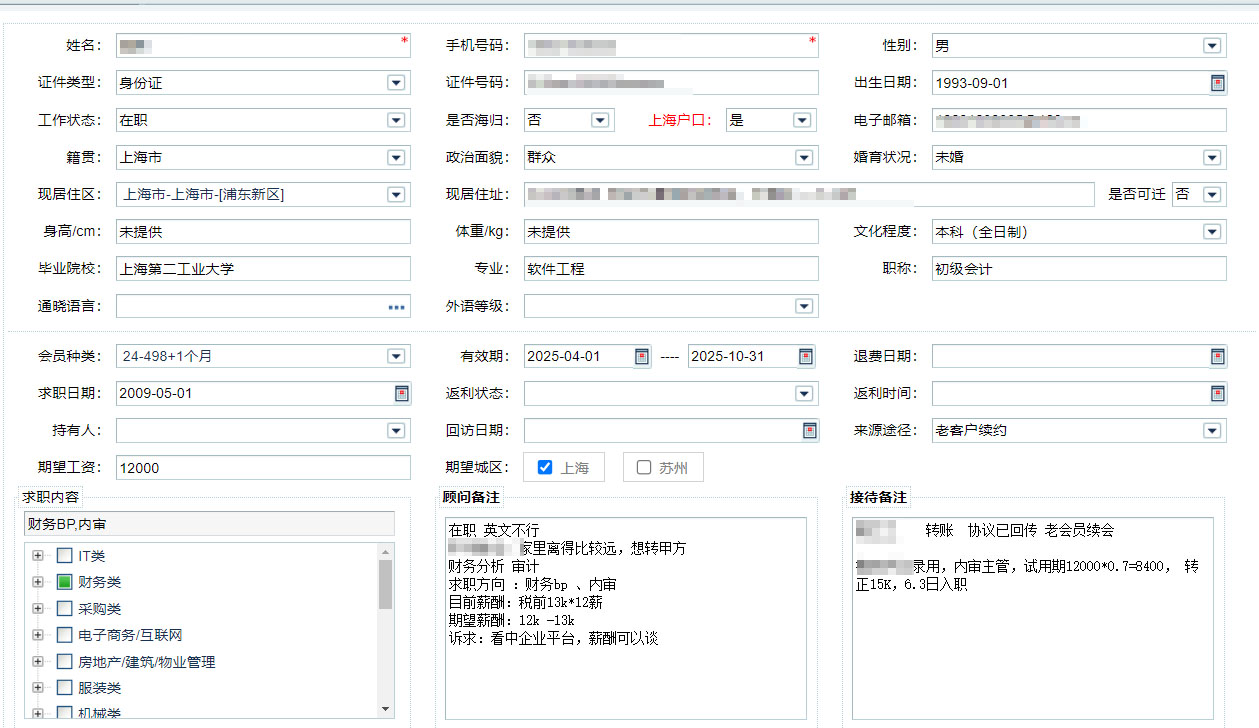Open the 是否可迁 dropdown
This screenshot has width=1259, height=728.
coord(1212,194)
